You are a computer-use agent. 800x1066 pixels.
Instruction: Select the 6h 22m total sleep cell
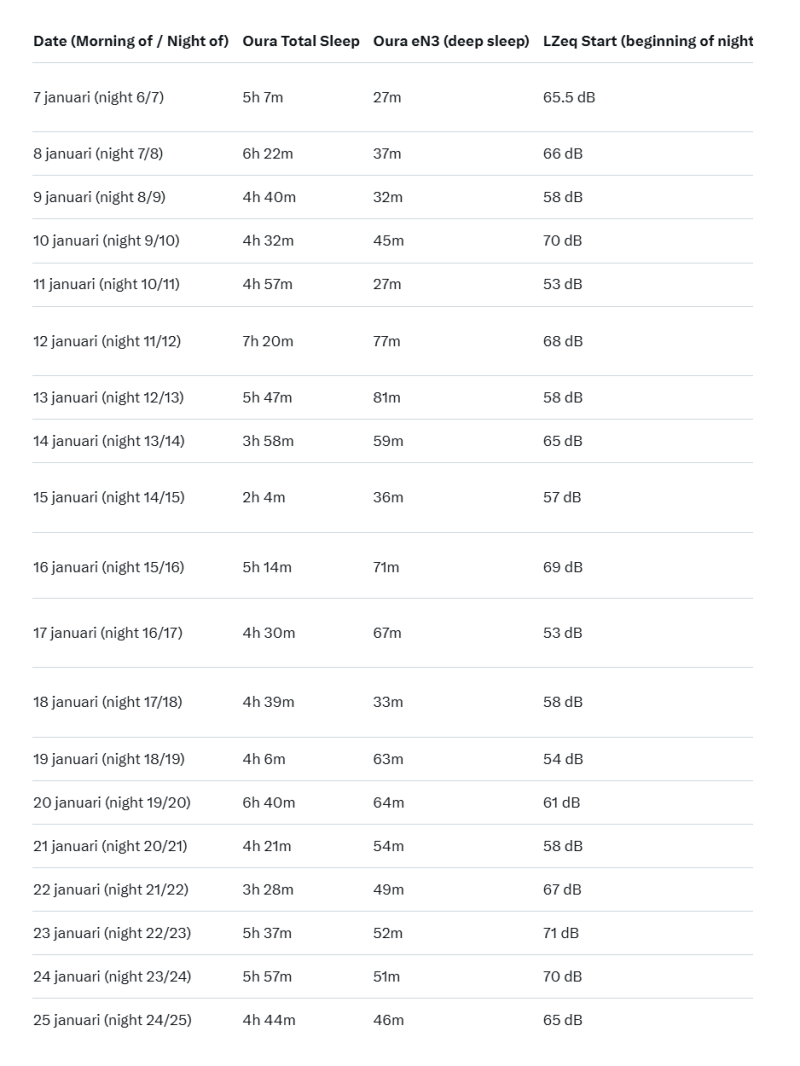[267, 154]
